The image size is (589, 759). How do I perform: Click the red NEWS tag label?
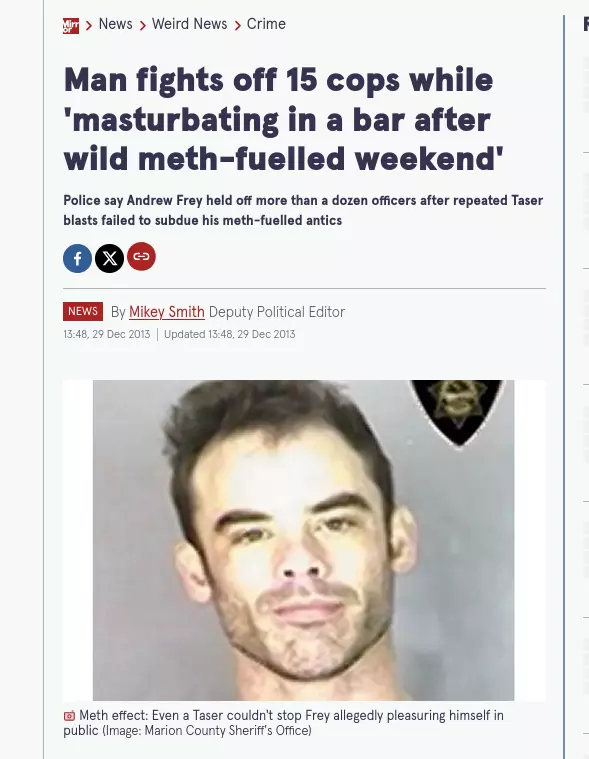point(83,311)
